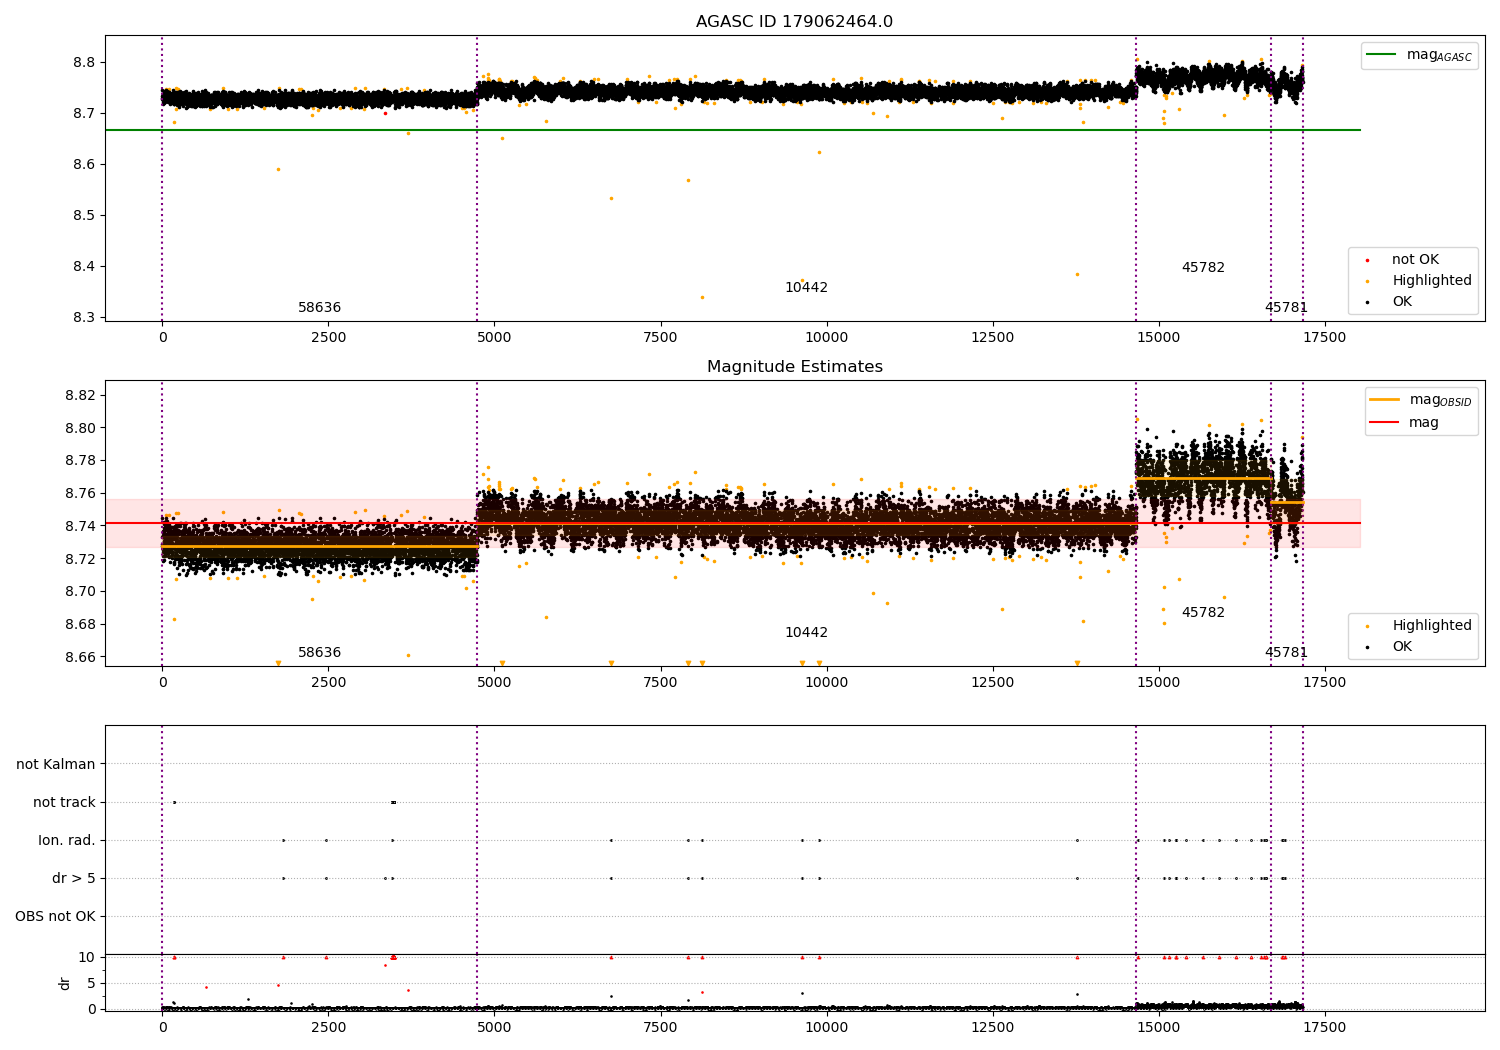Click the 'not track' row label
The image size is (1500, 1050).
point(64,802)
